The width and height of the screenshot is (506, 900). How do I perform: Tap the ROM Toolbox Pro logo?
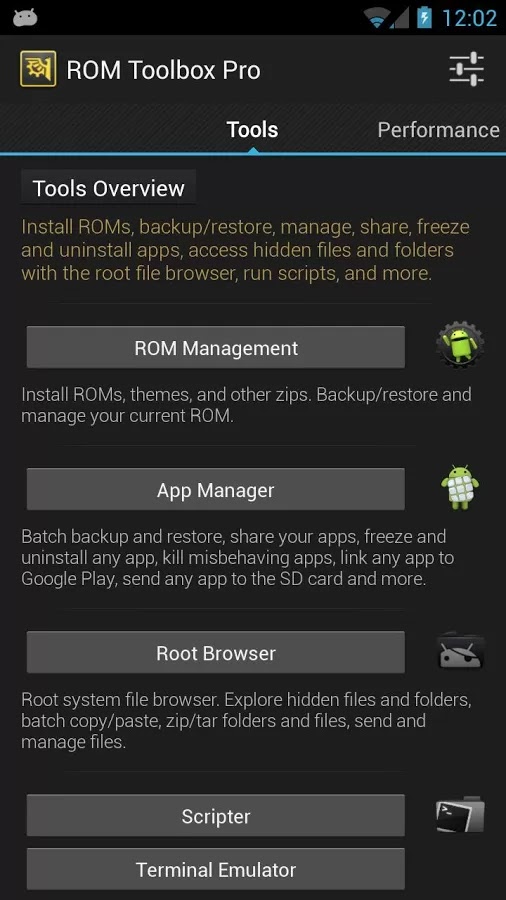click(x=38, y=69)
